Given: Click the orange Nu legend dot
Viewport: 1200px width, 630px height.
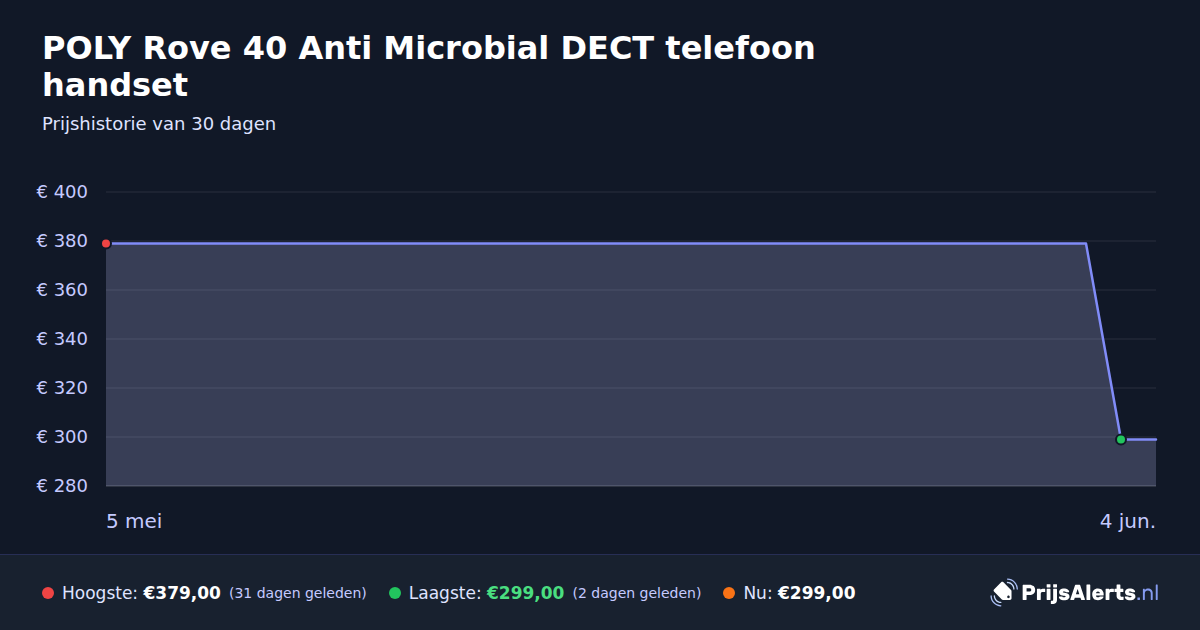Looking at the screenshot, I should (x=729, y=593).
